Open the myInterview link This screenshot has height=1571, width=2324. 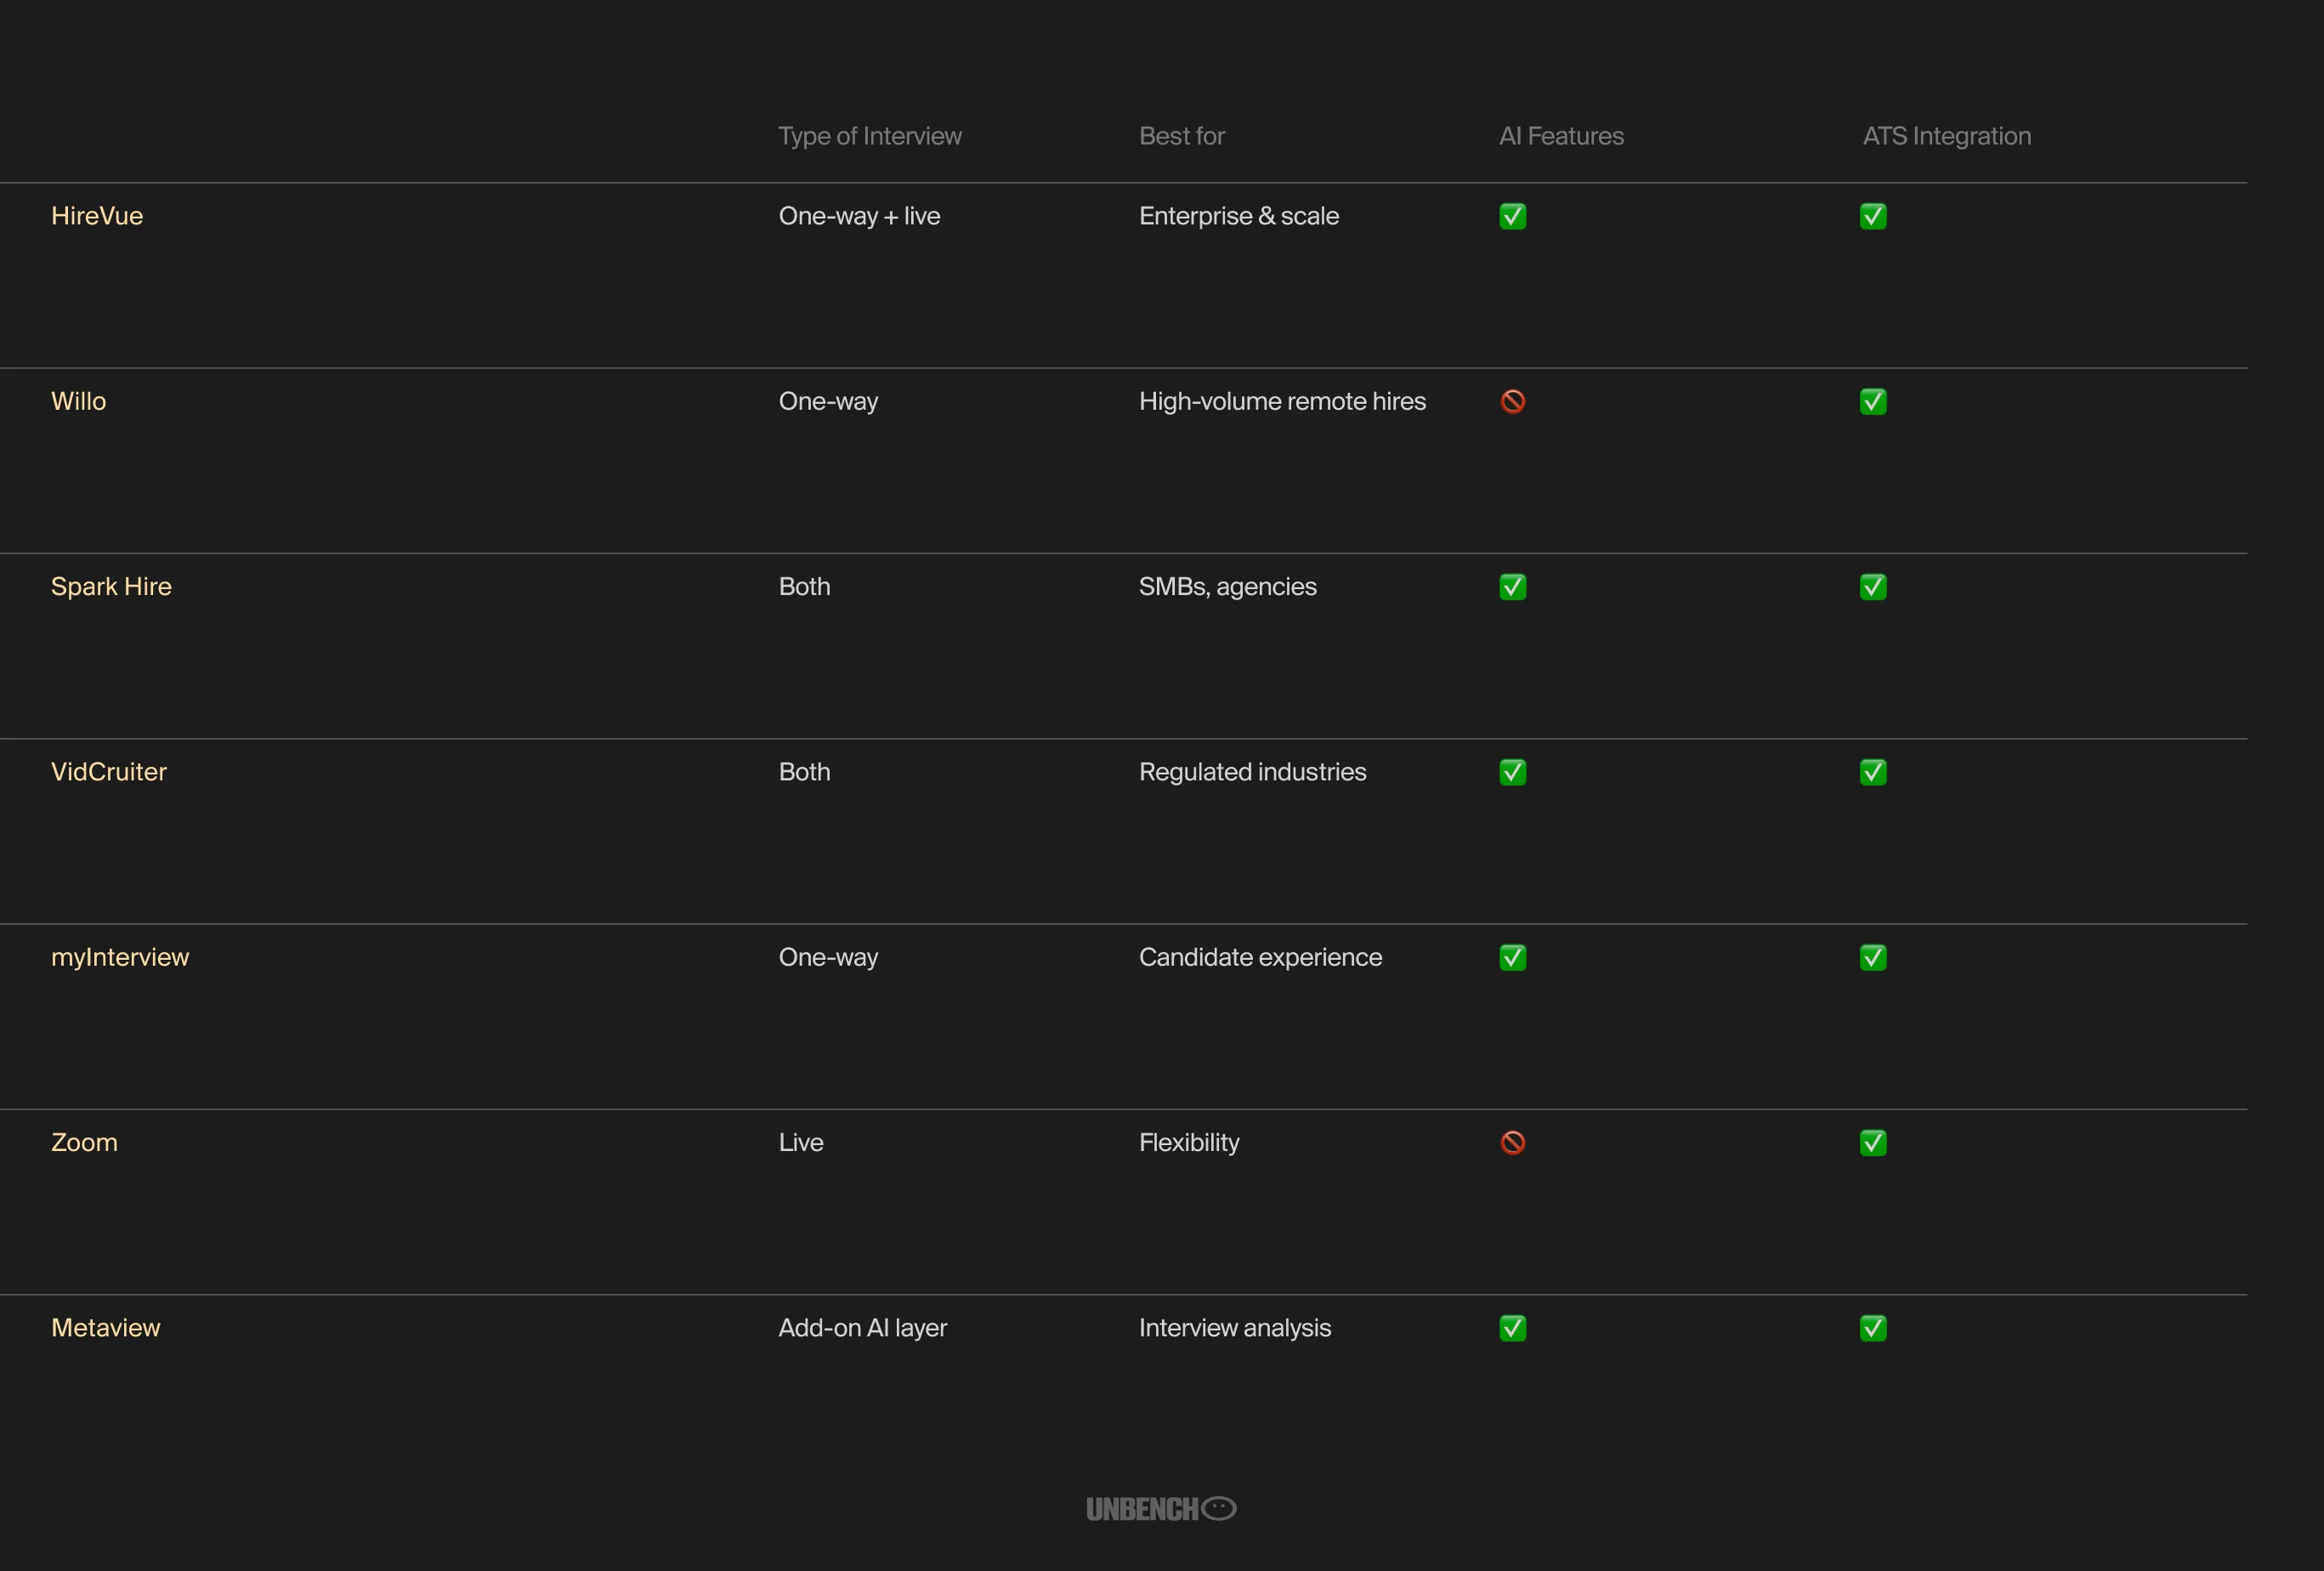[120, 957]
